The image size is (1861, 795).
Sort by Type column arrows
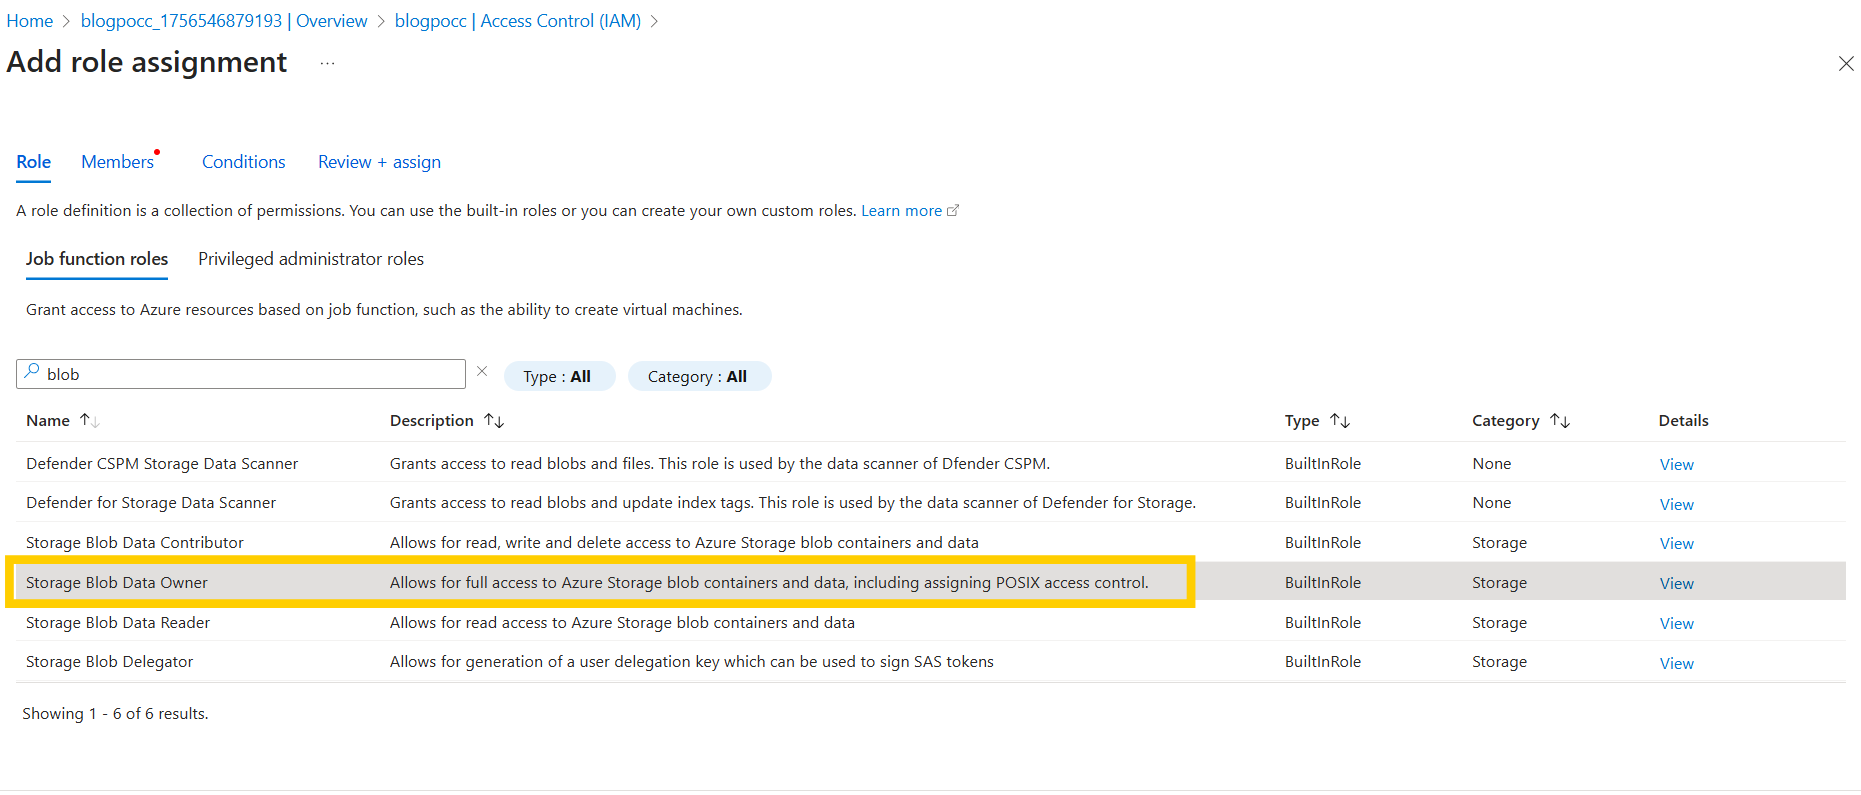(1340, 421)
